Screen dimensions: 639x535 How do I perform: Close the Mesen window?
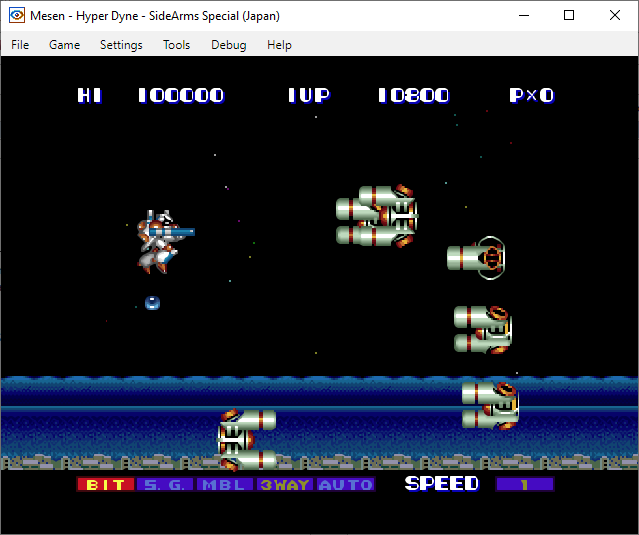click(615, 15)
